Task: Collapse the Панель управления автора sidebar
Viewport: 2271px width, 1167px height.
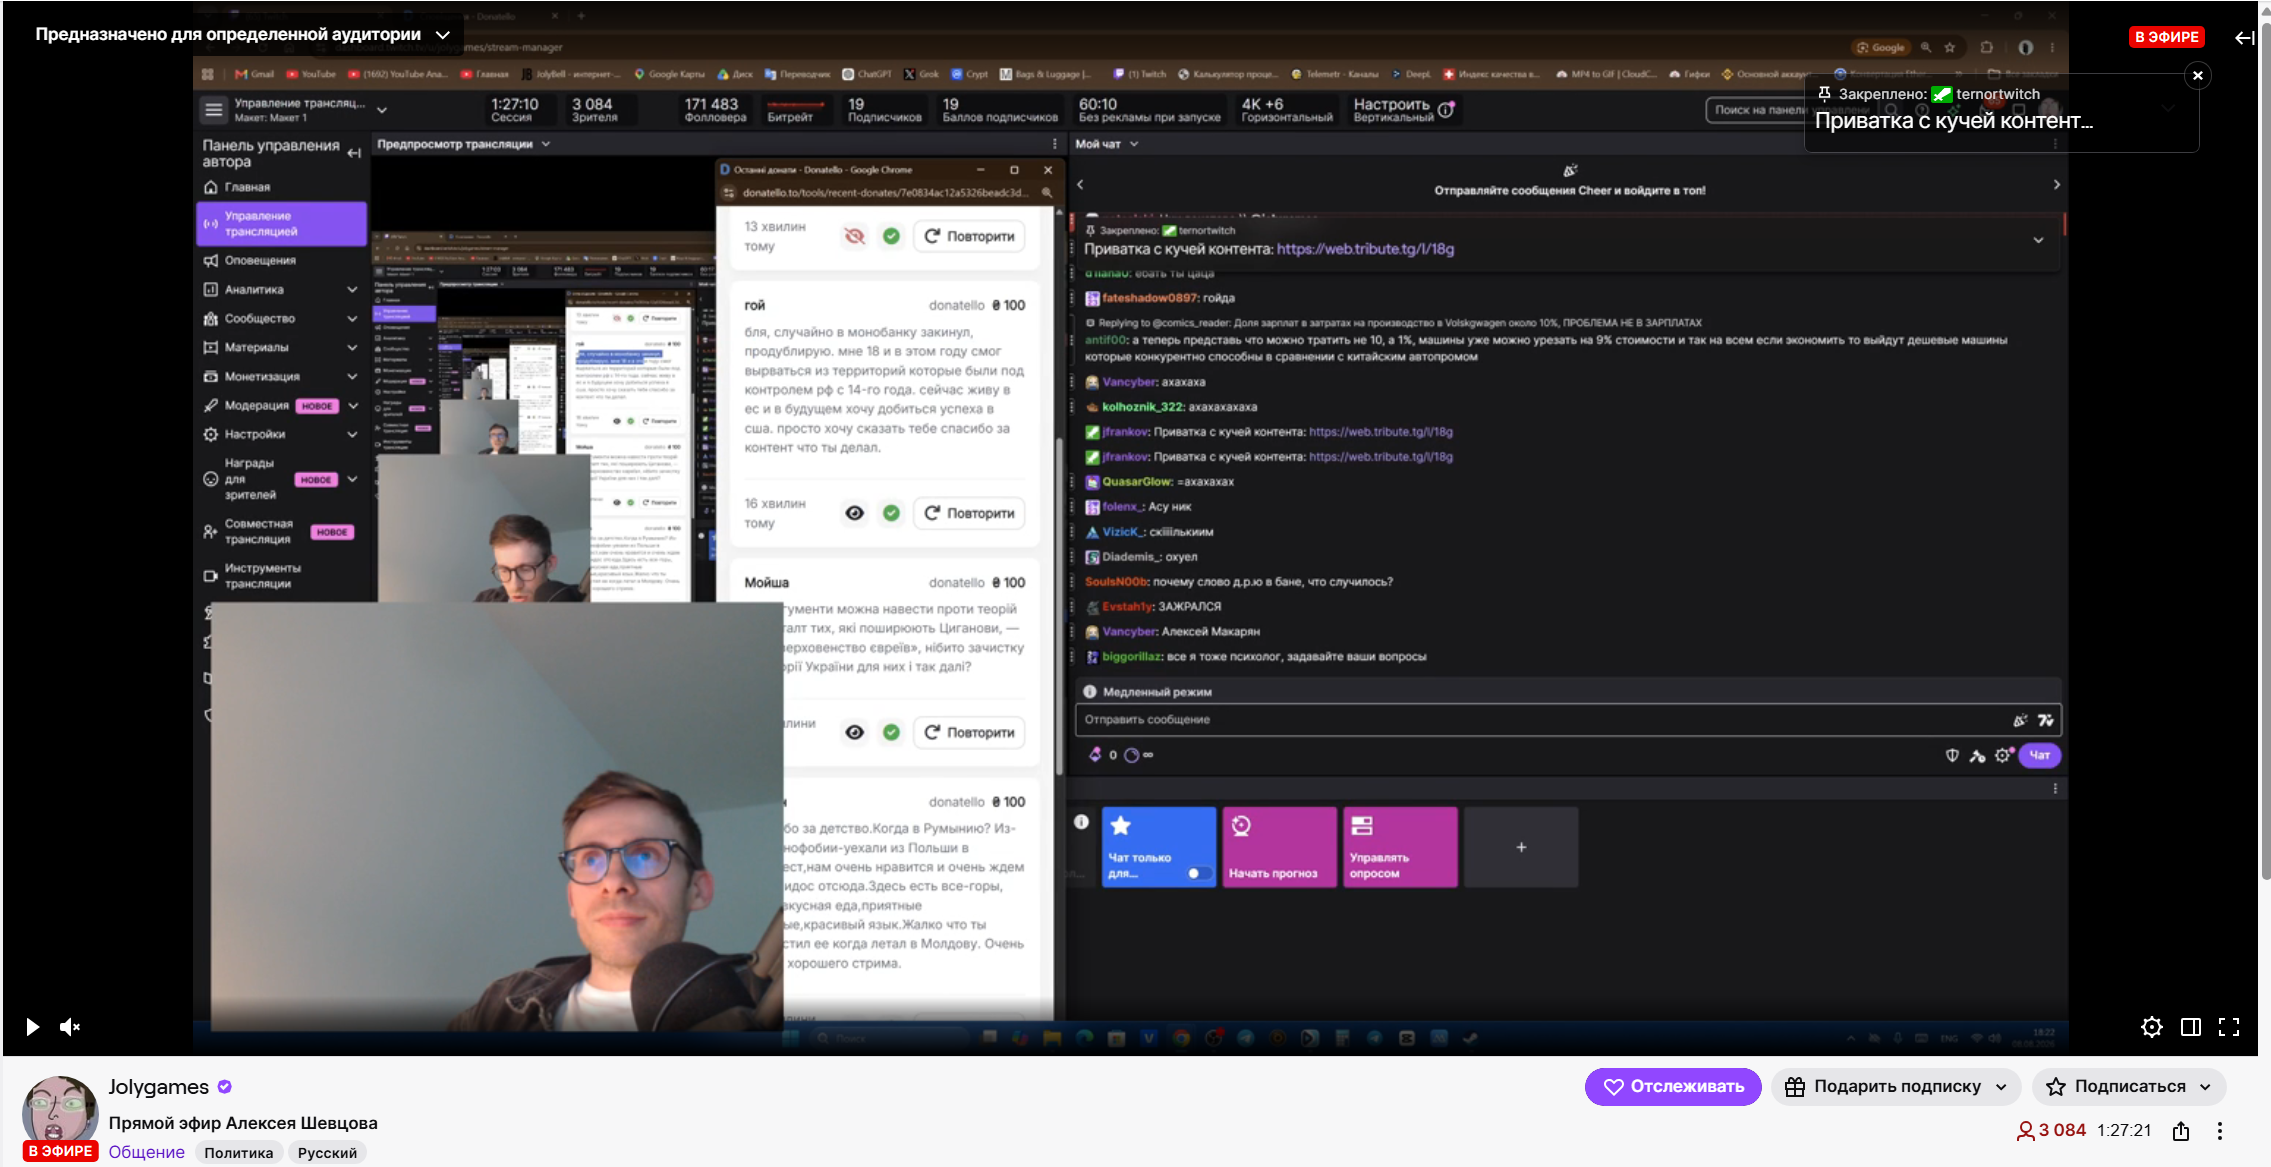Action: coord(354,153)
